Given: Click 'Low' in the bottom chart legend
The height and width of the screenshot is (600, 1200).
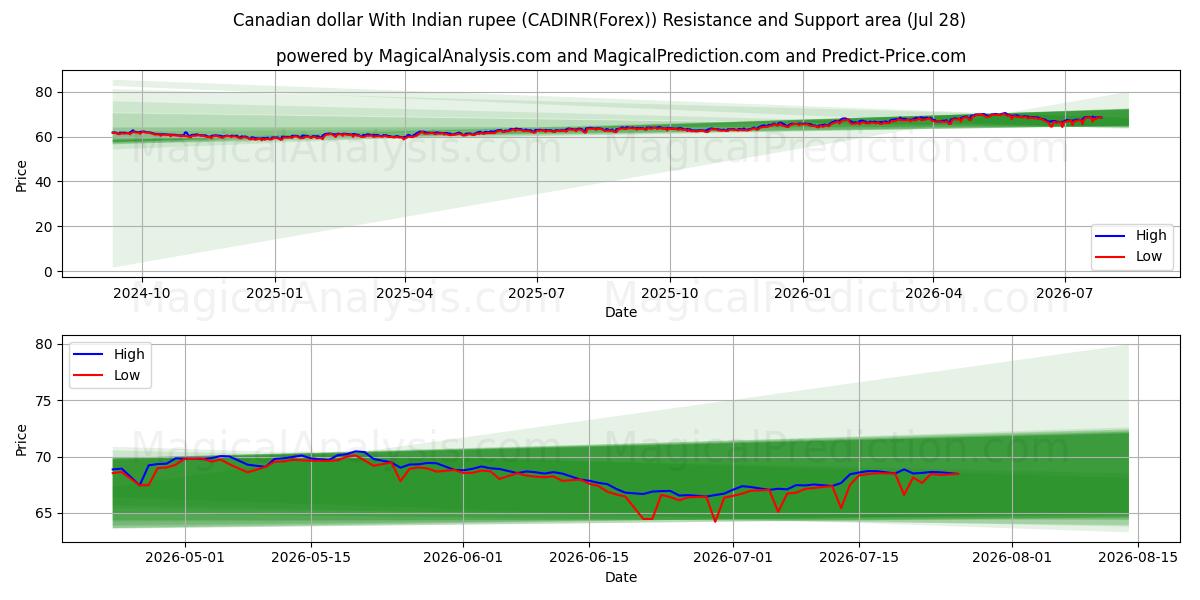Looking at the screenshot, I should click(127, 375).
